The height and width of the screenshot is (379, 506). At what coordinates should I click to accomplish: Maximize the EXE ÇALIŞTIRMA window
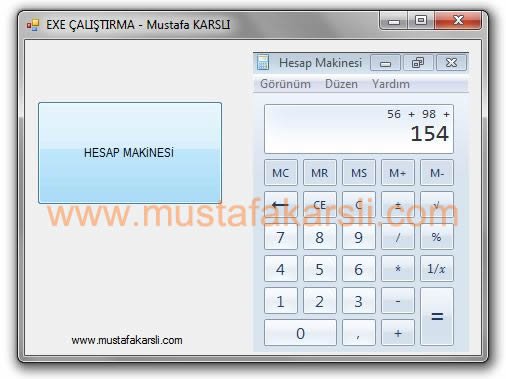pyautogui.click(x=421, y=21)
